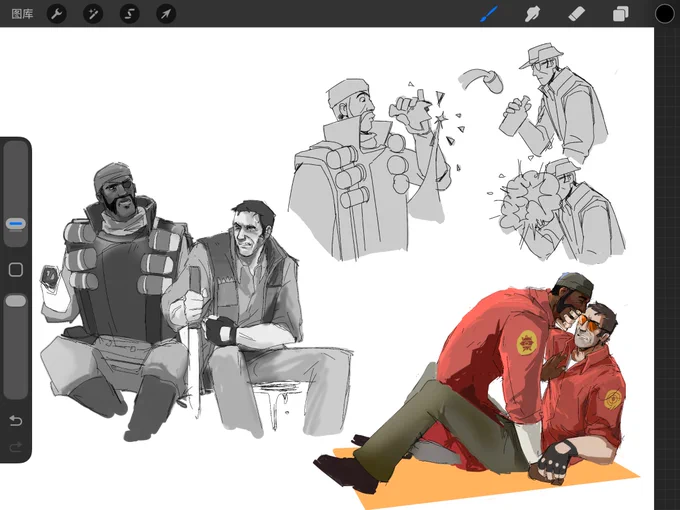The height and width of the screenshot is (510, 680).
Task: Select the Smudge finger tool
Action: (532, 14)
